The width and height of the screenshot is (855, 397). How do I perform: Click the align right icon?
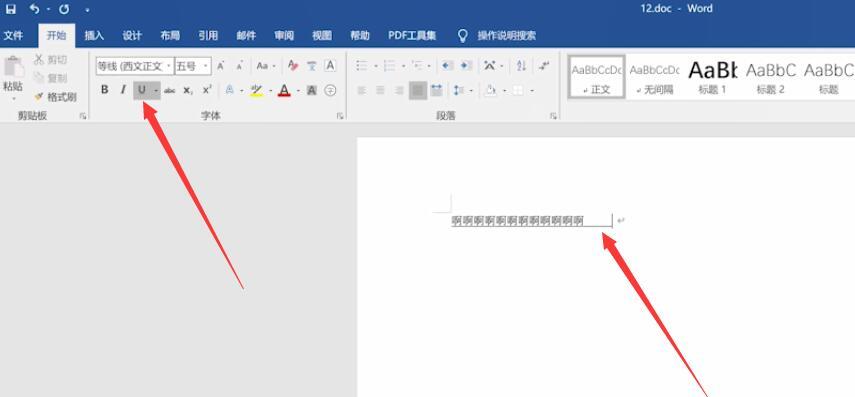click(399, 90)
